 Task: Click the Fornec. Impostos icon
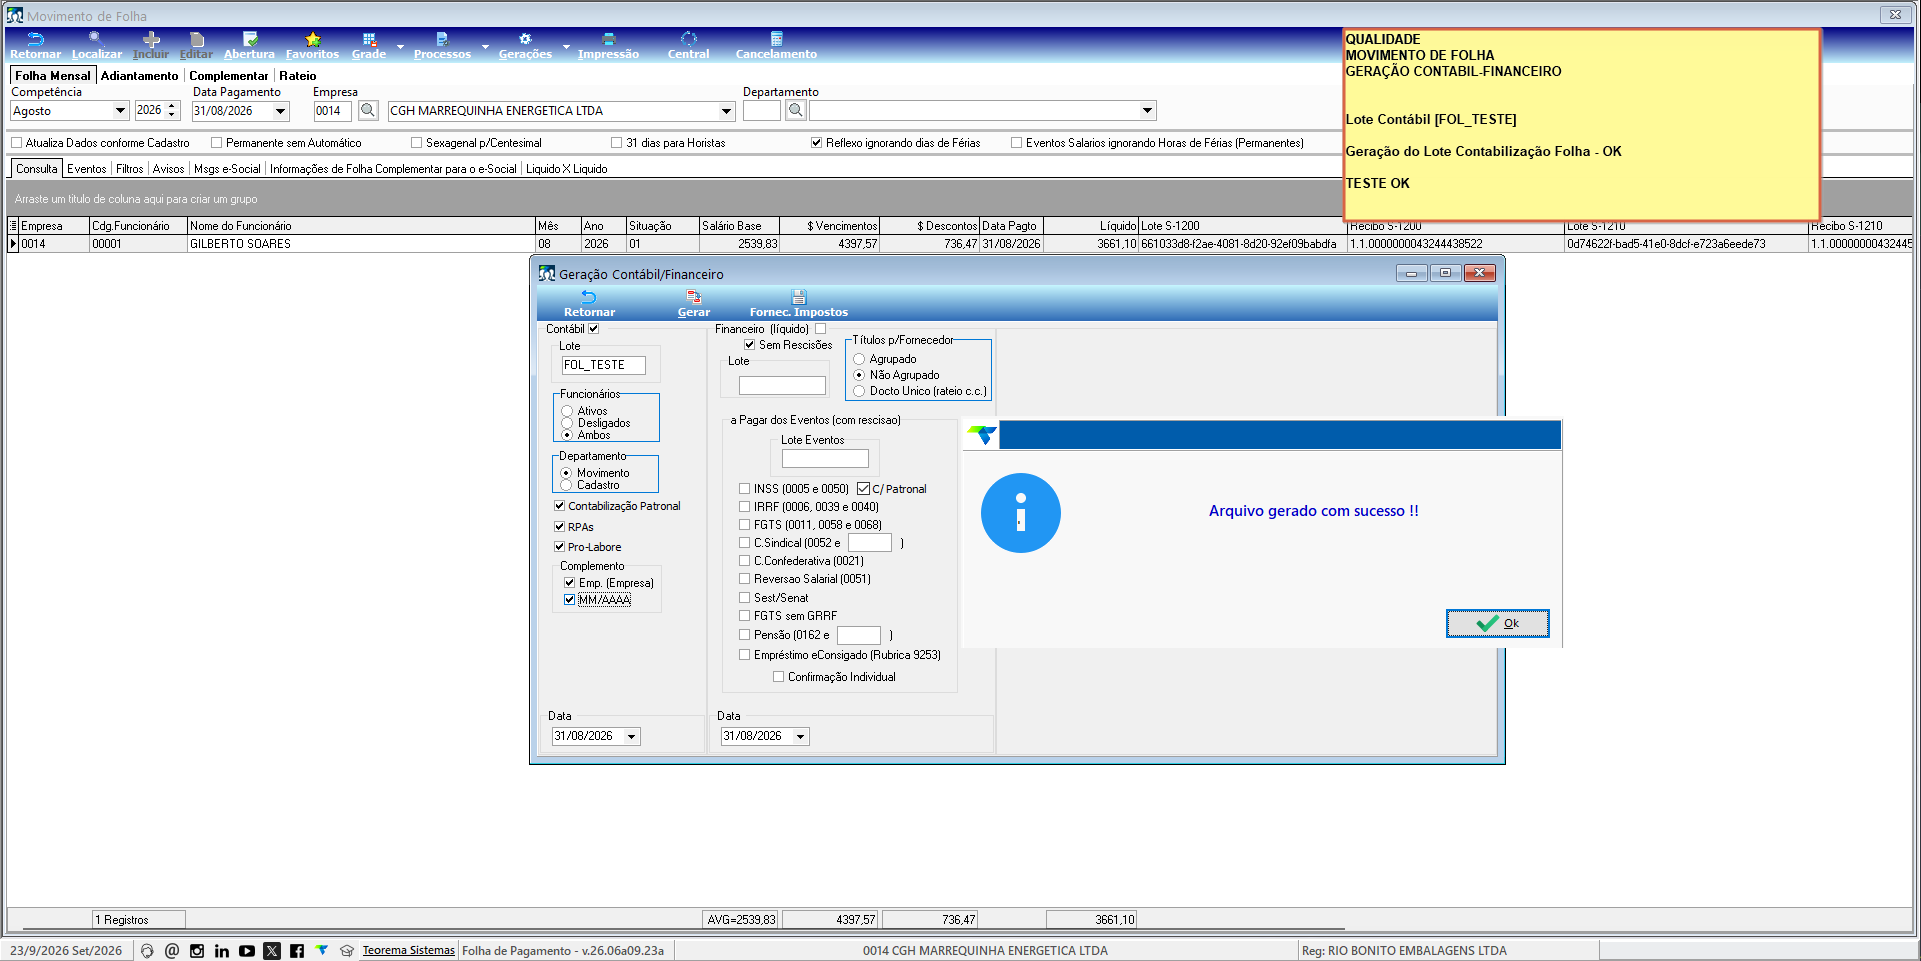(799, 304)
